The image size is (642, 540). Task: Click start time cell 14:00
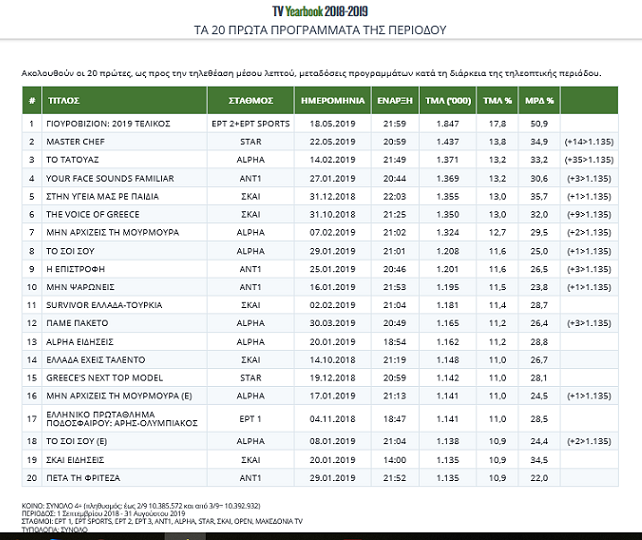coord(395,460)
